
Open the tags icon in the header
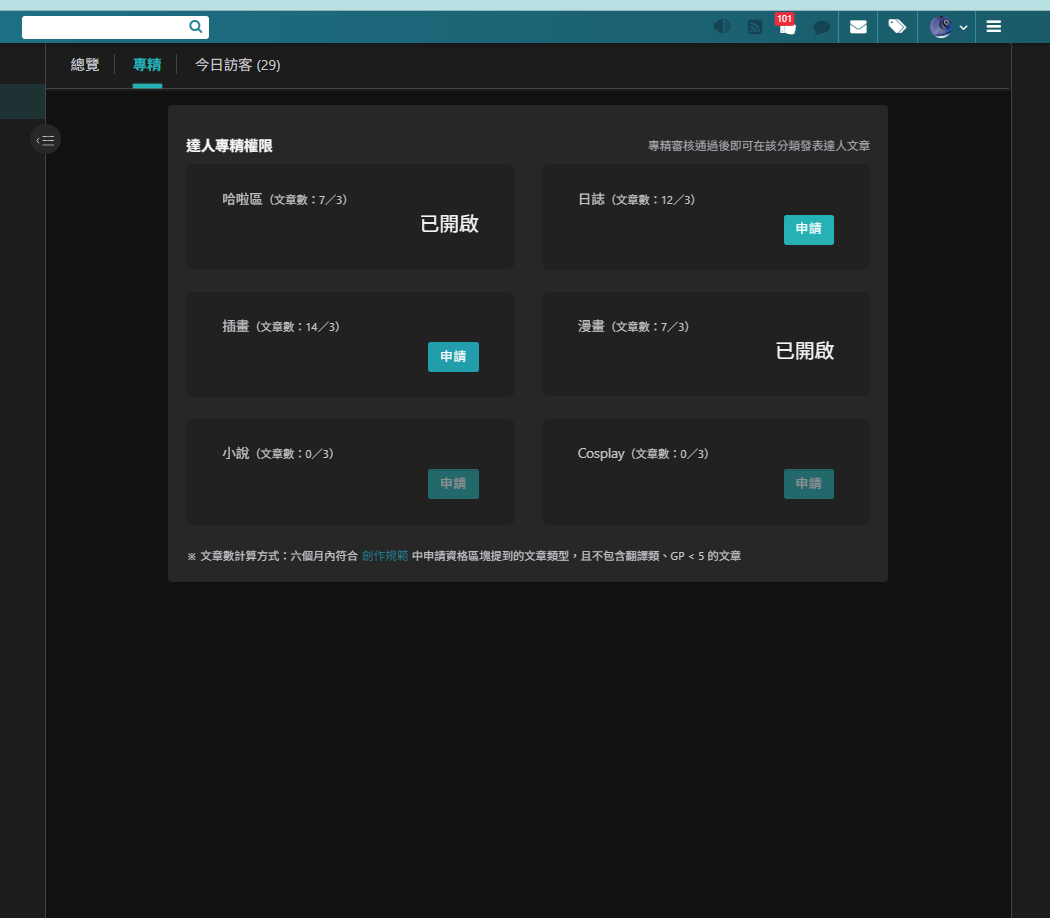897,26
